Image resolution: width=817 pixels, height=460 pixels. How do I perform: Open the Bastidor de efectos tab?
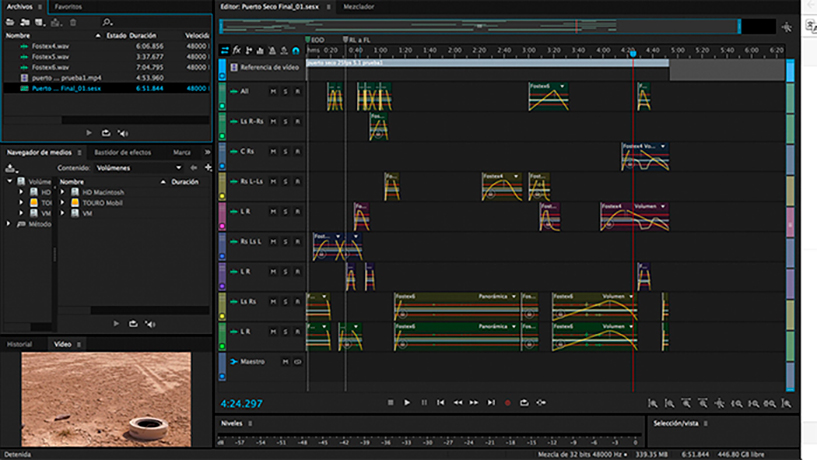coord(123,152)
